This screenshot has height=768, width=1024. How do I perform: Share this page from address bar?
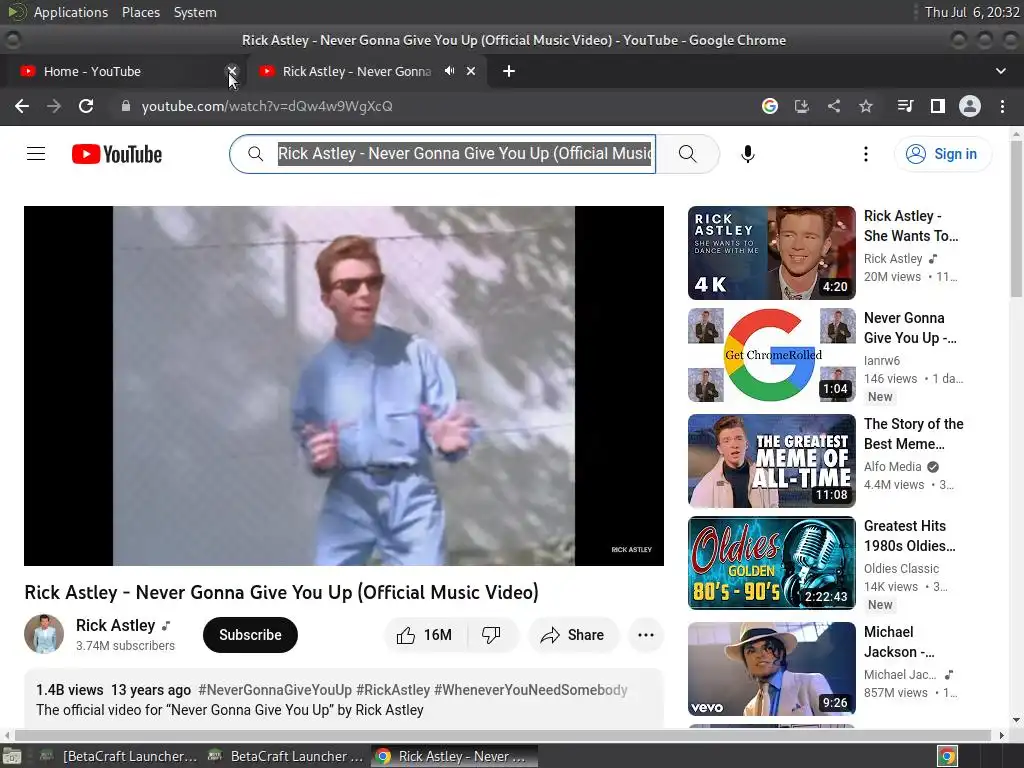pyautogui.click(x=834, y=106)
